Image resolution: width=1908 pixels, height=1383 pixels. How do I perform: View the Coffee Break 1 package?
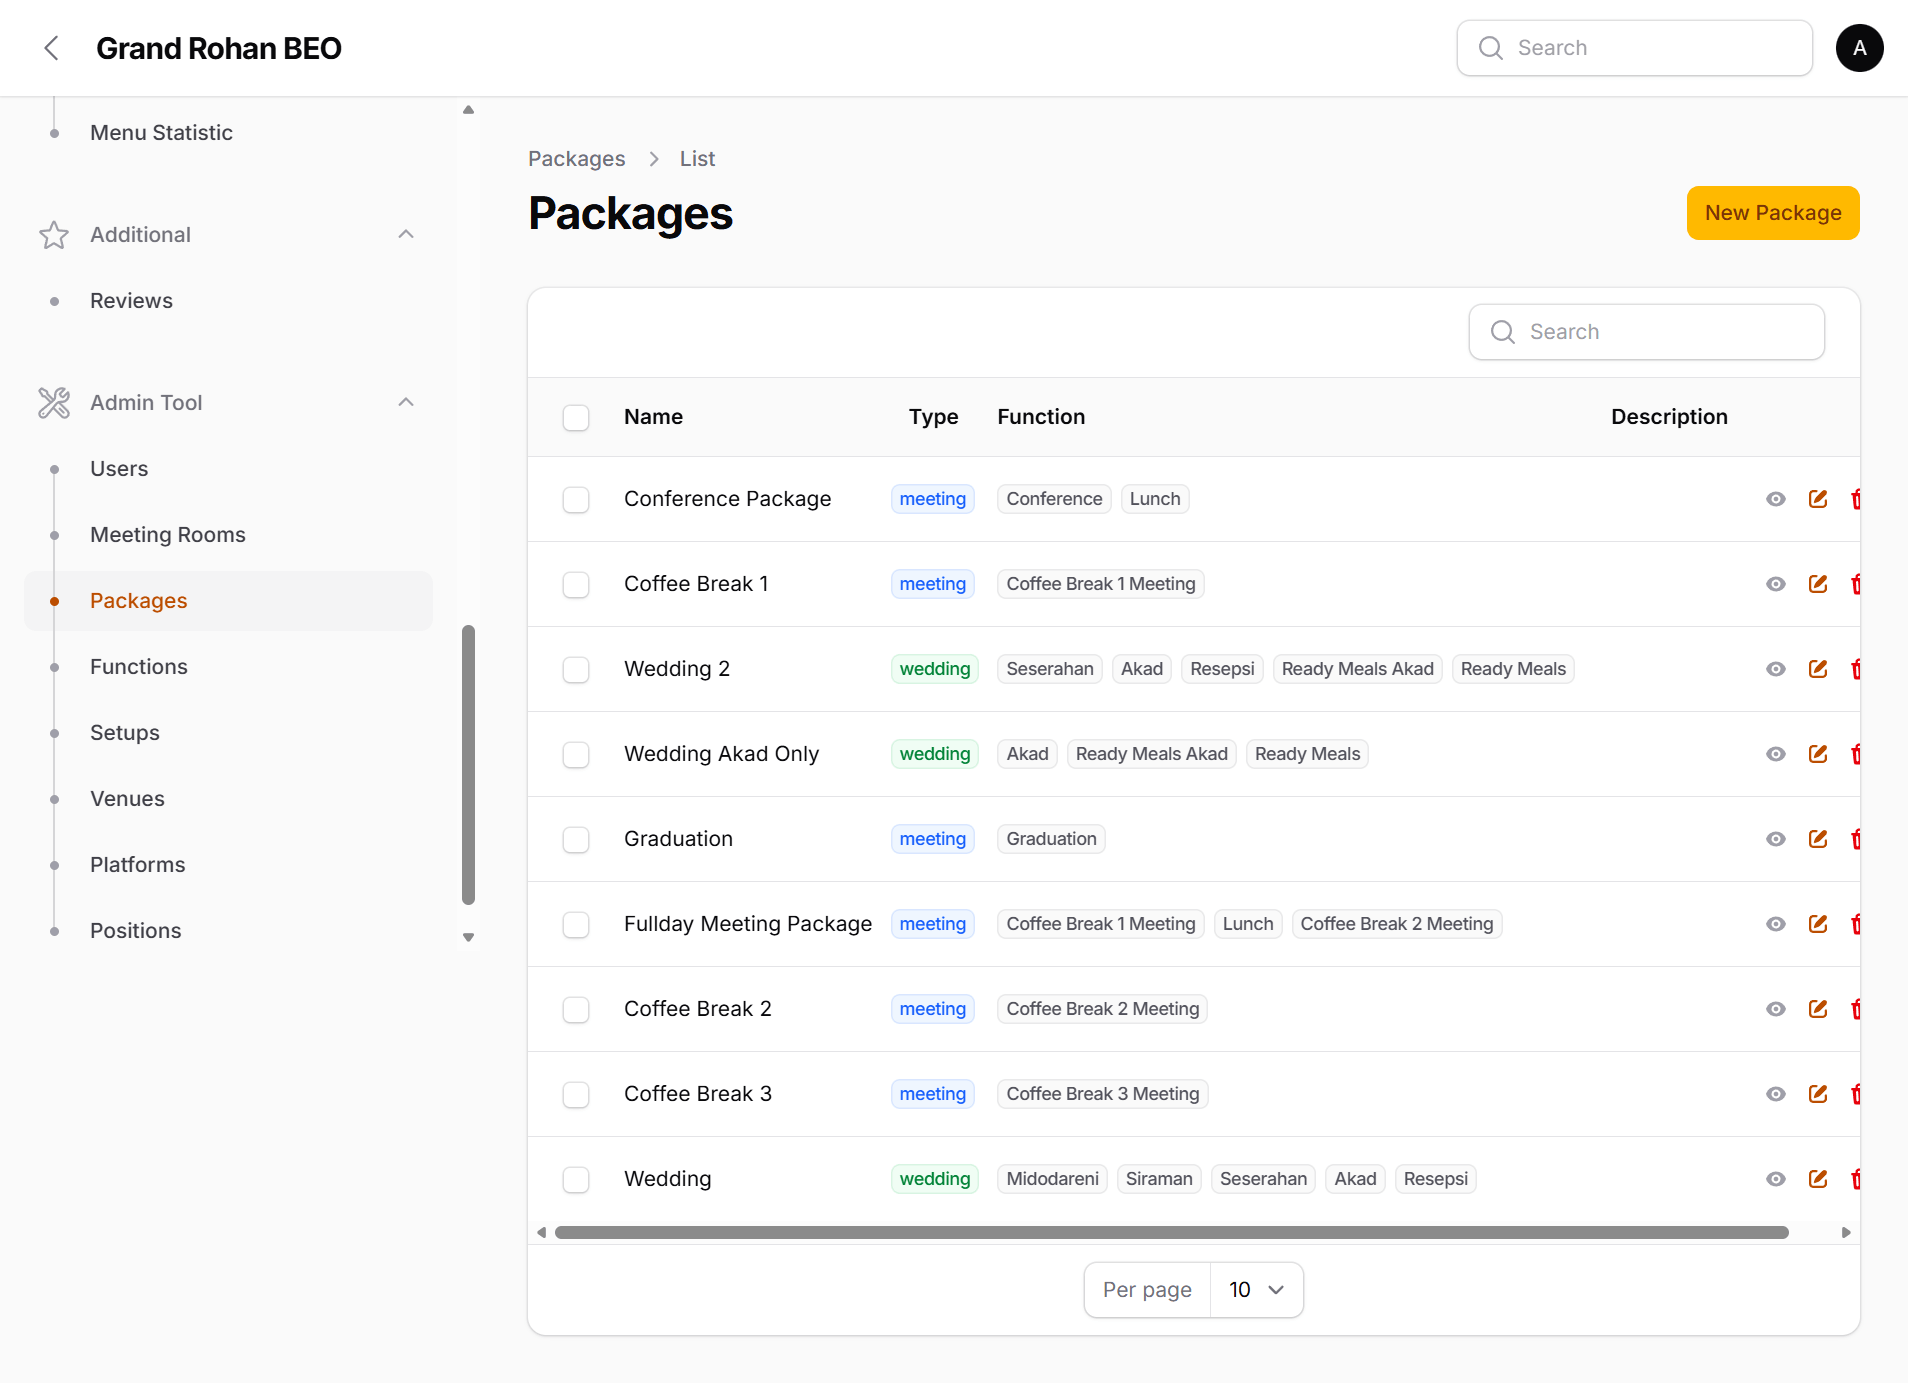click(x=1775, y=584)
